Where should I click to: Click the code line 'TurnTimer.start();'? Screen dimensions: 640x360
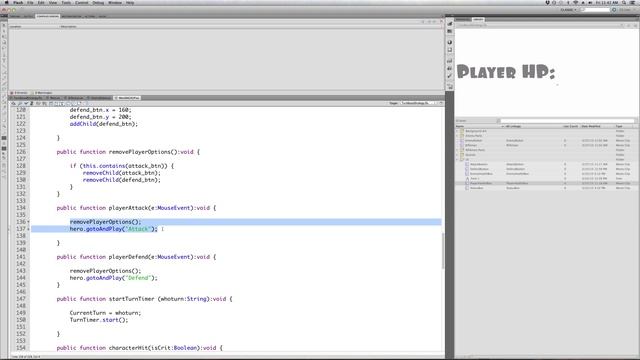pos(99,320)
